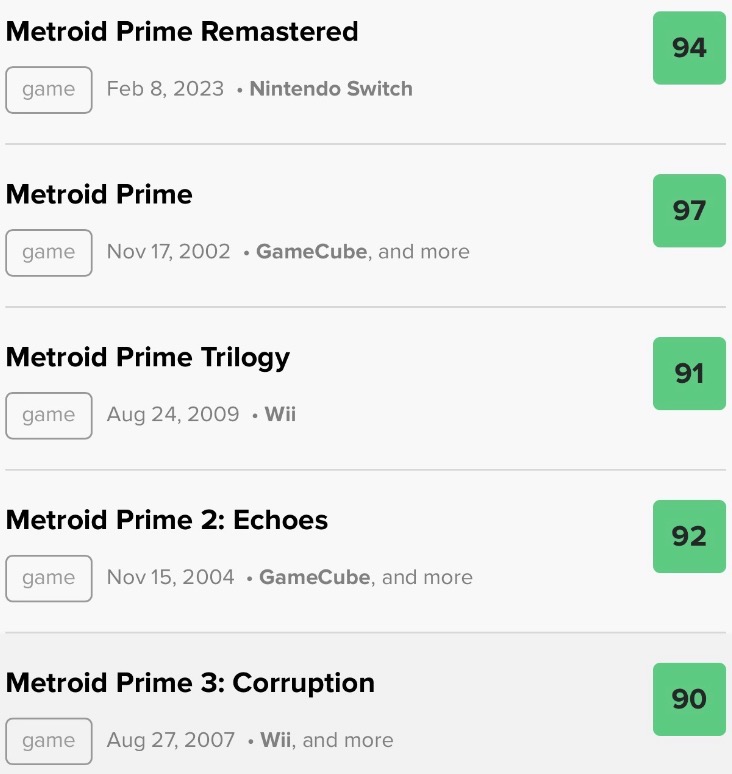Click the 91 score badge

pyautogui.click(x=689, y=374)
